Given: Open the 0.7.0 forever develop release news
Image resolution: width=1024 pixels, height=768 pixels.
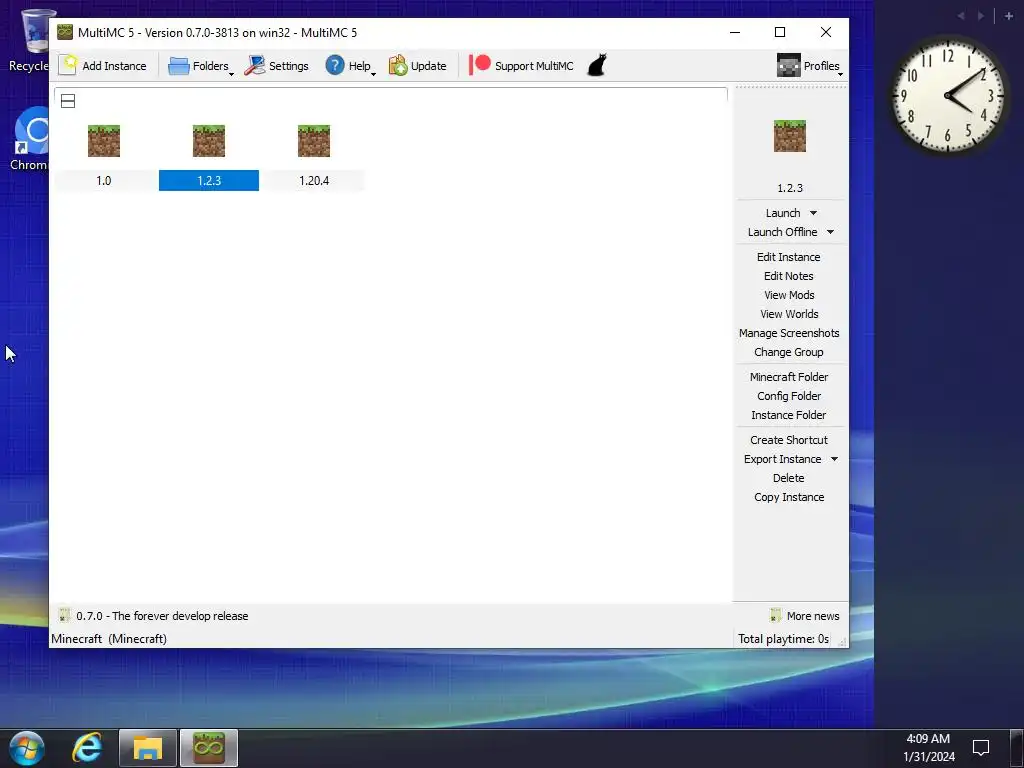Looking at the screenshot, I should (162, 616).
